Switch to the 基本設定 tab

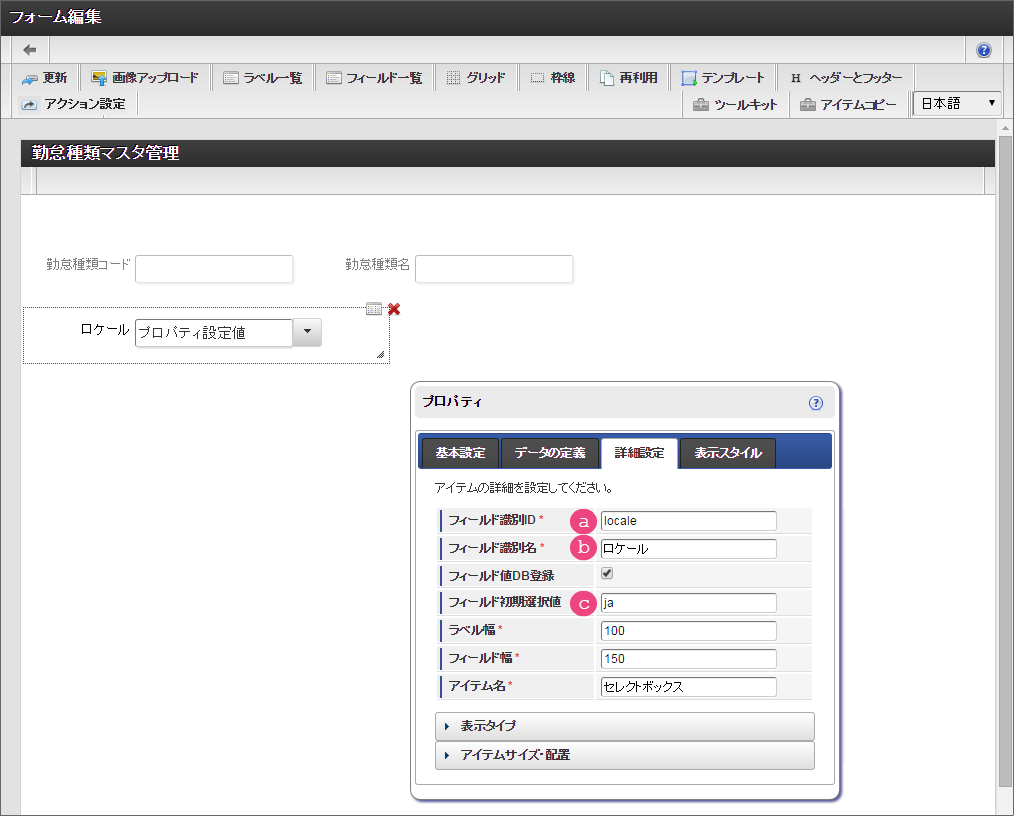pyautogui.click(x=459, y=453)
